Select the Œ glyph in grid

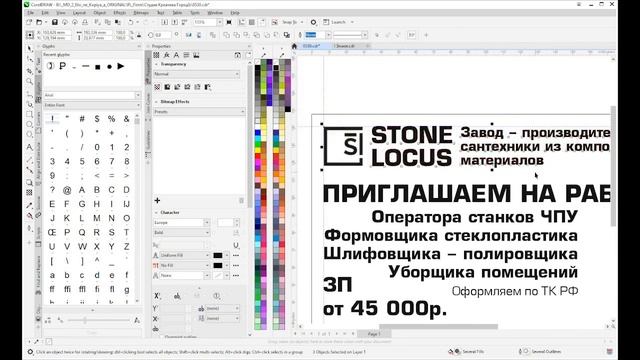coord(52,232)
